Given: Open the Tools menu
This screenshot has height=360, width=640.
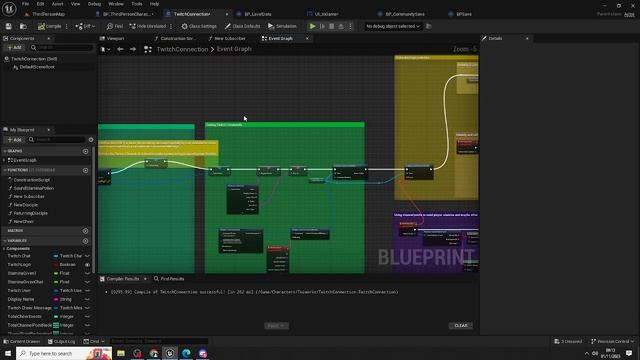Looking at the screenshot, I should pyautogui.click(x=137, y=4).
